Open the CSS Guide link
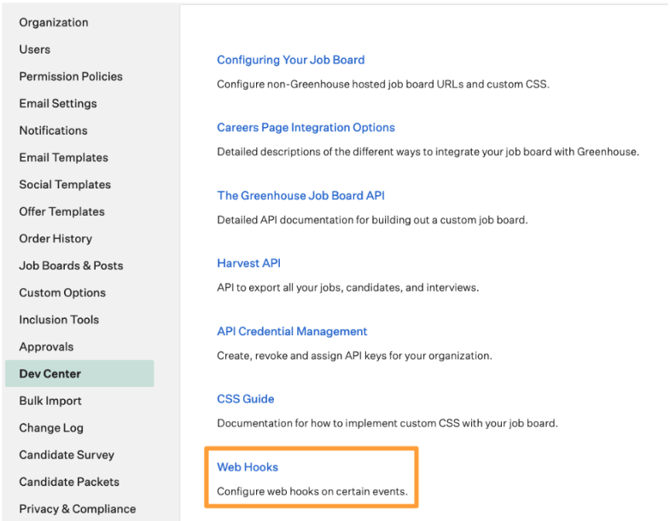670x521 pixels. (x=245, y=399)
